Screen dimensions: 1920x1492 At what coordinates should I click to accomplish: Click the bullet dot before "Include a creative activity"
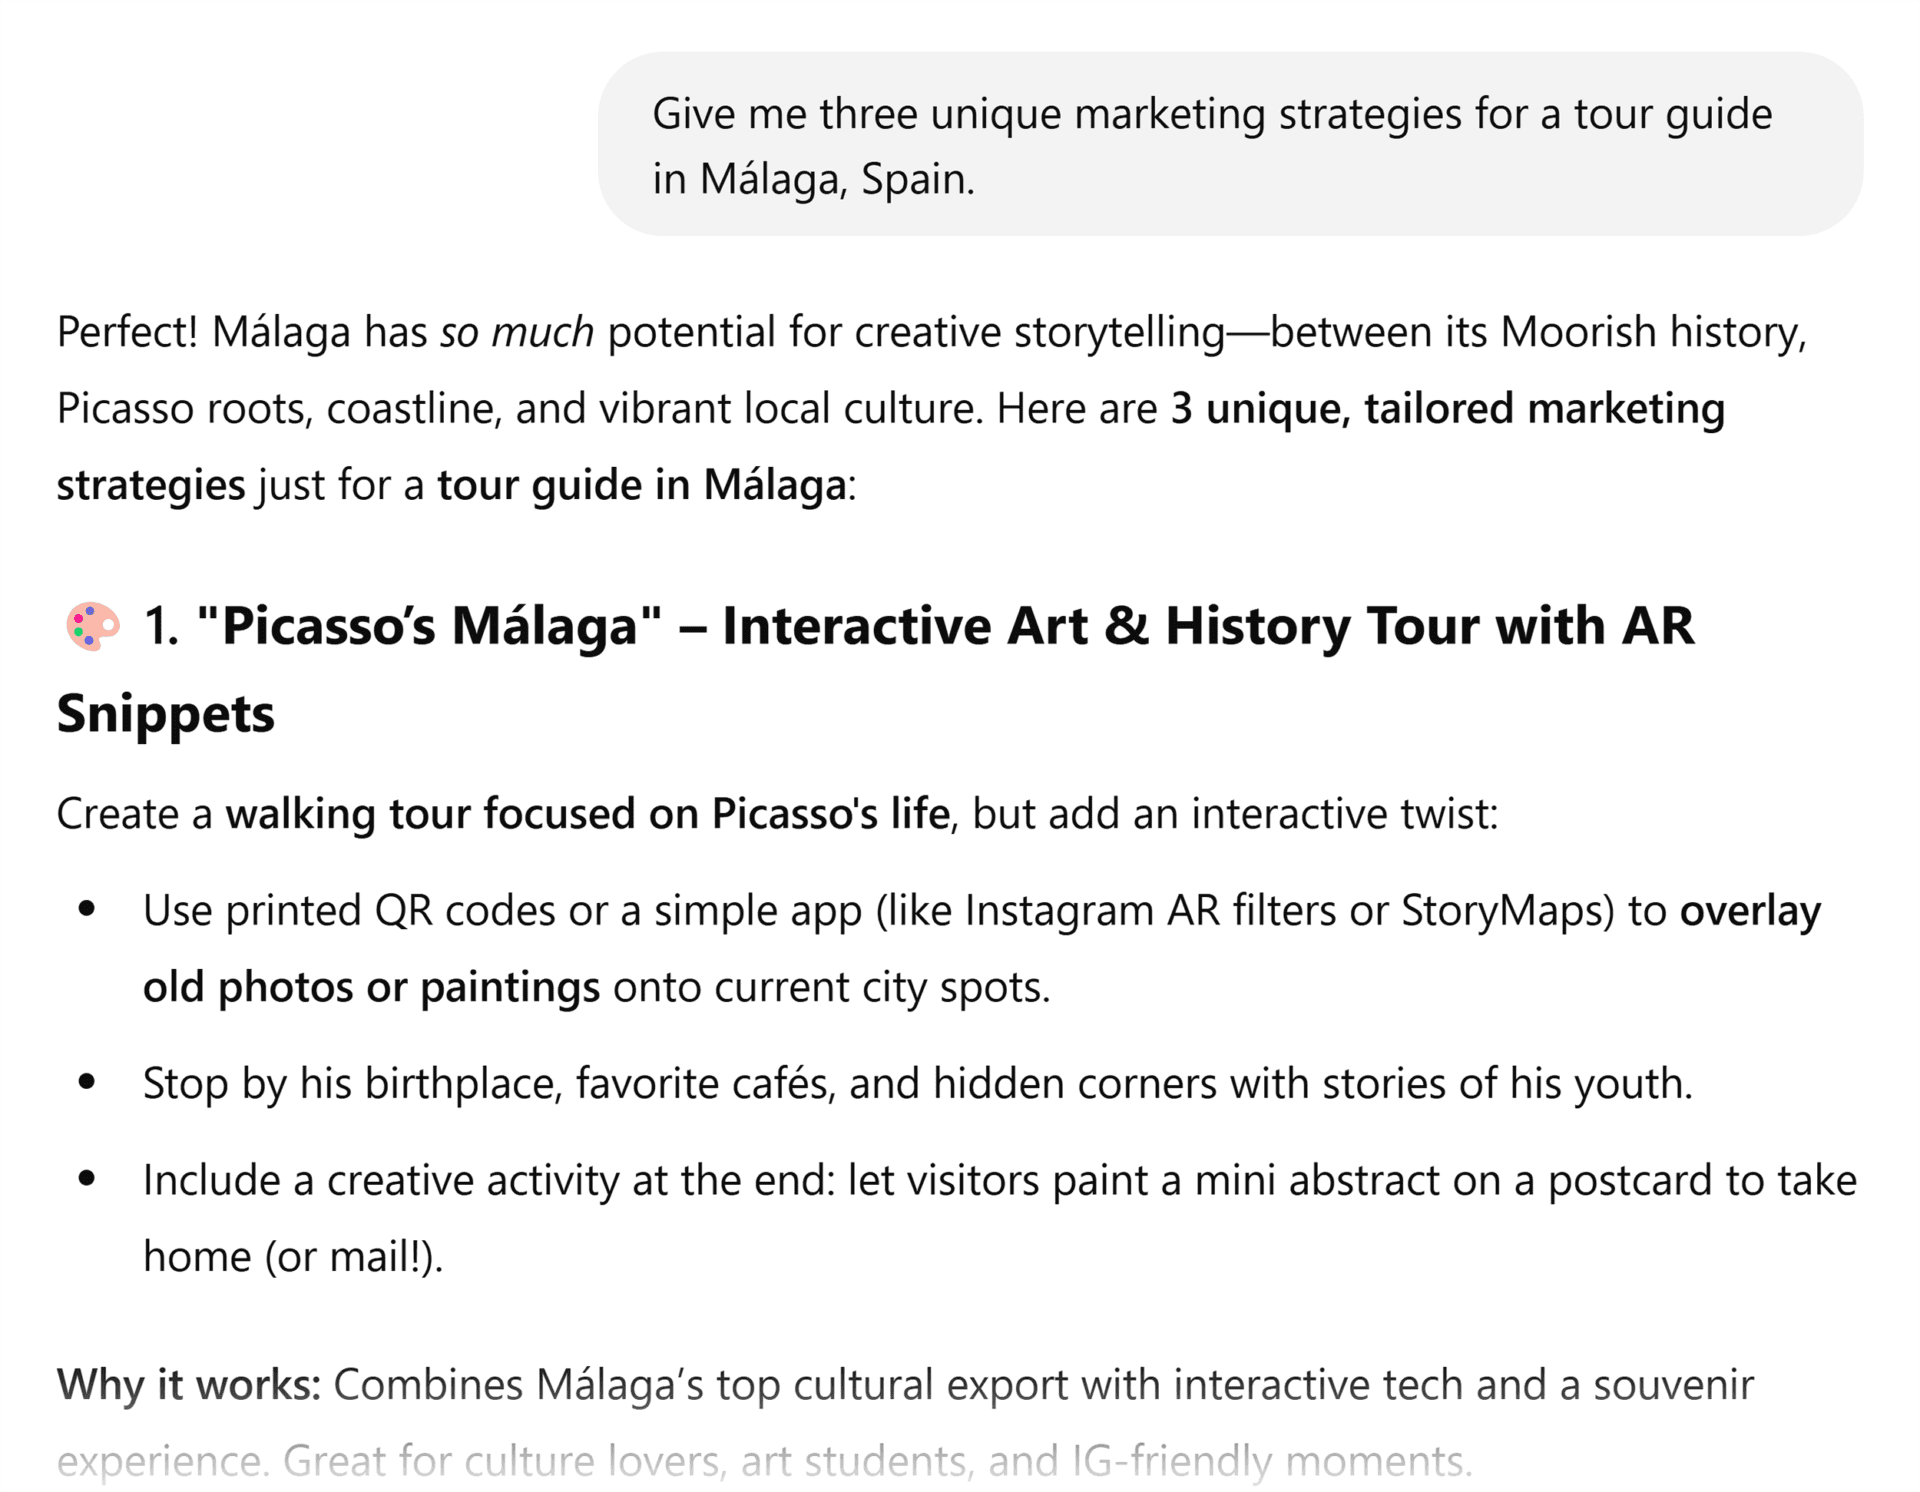pos(87,1180)
